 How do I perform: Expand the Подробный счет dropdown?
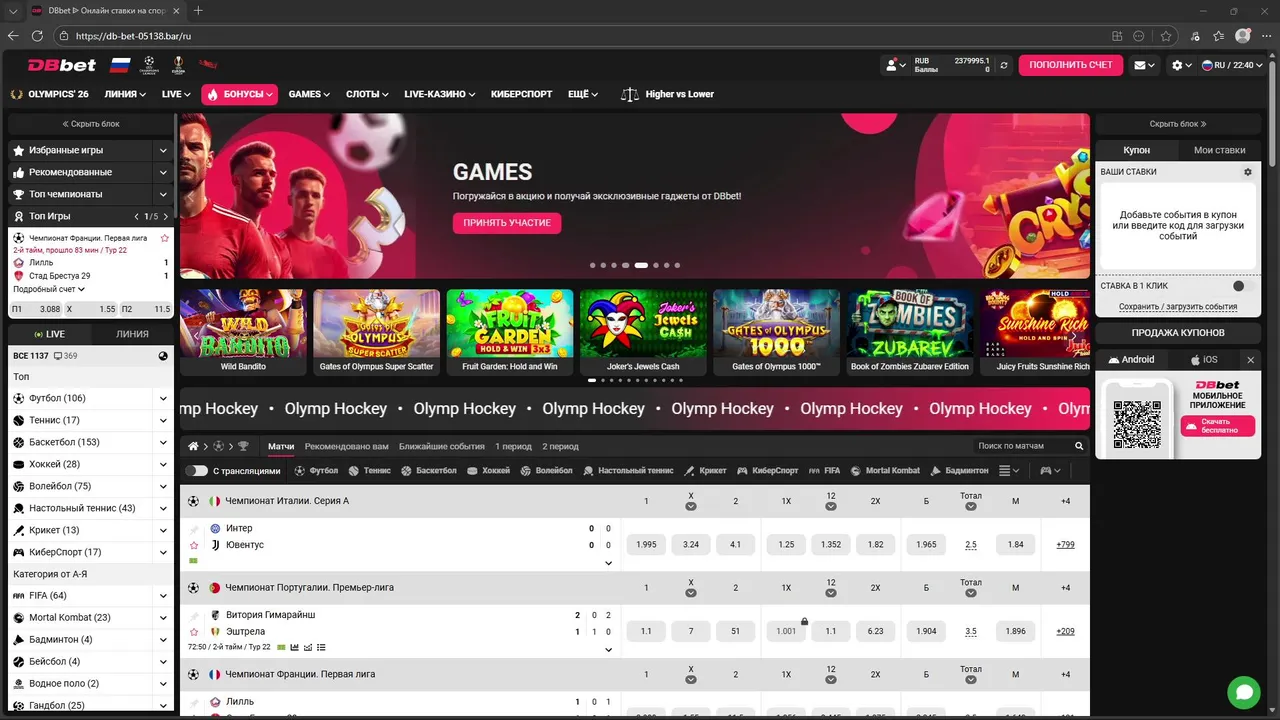click(x=49, y=289)
